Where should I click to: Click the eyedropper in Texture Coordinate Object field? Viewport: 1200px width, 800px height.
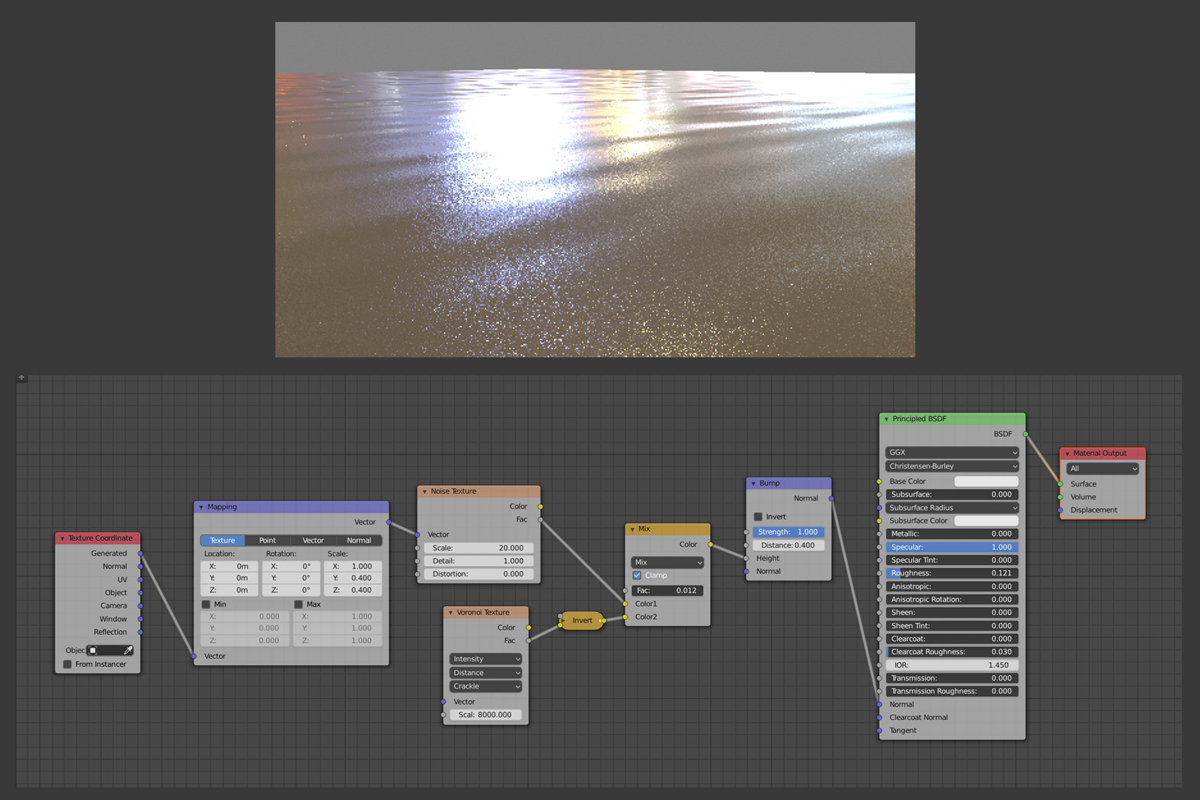coord(128,650)
